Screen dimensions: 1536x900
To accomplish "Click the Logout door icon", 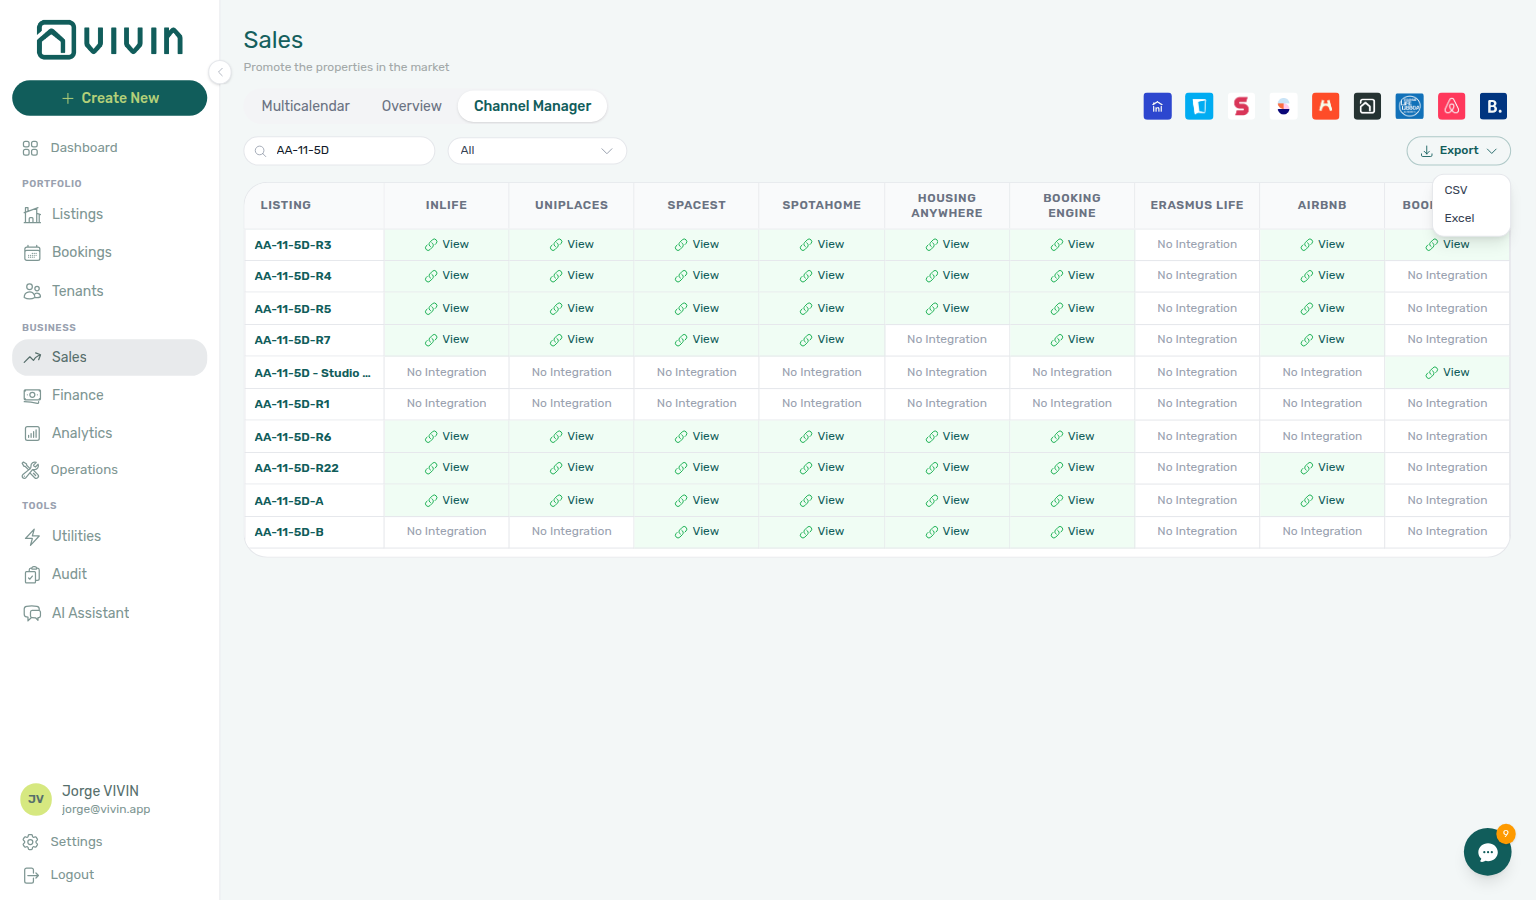I will 31,875.
